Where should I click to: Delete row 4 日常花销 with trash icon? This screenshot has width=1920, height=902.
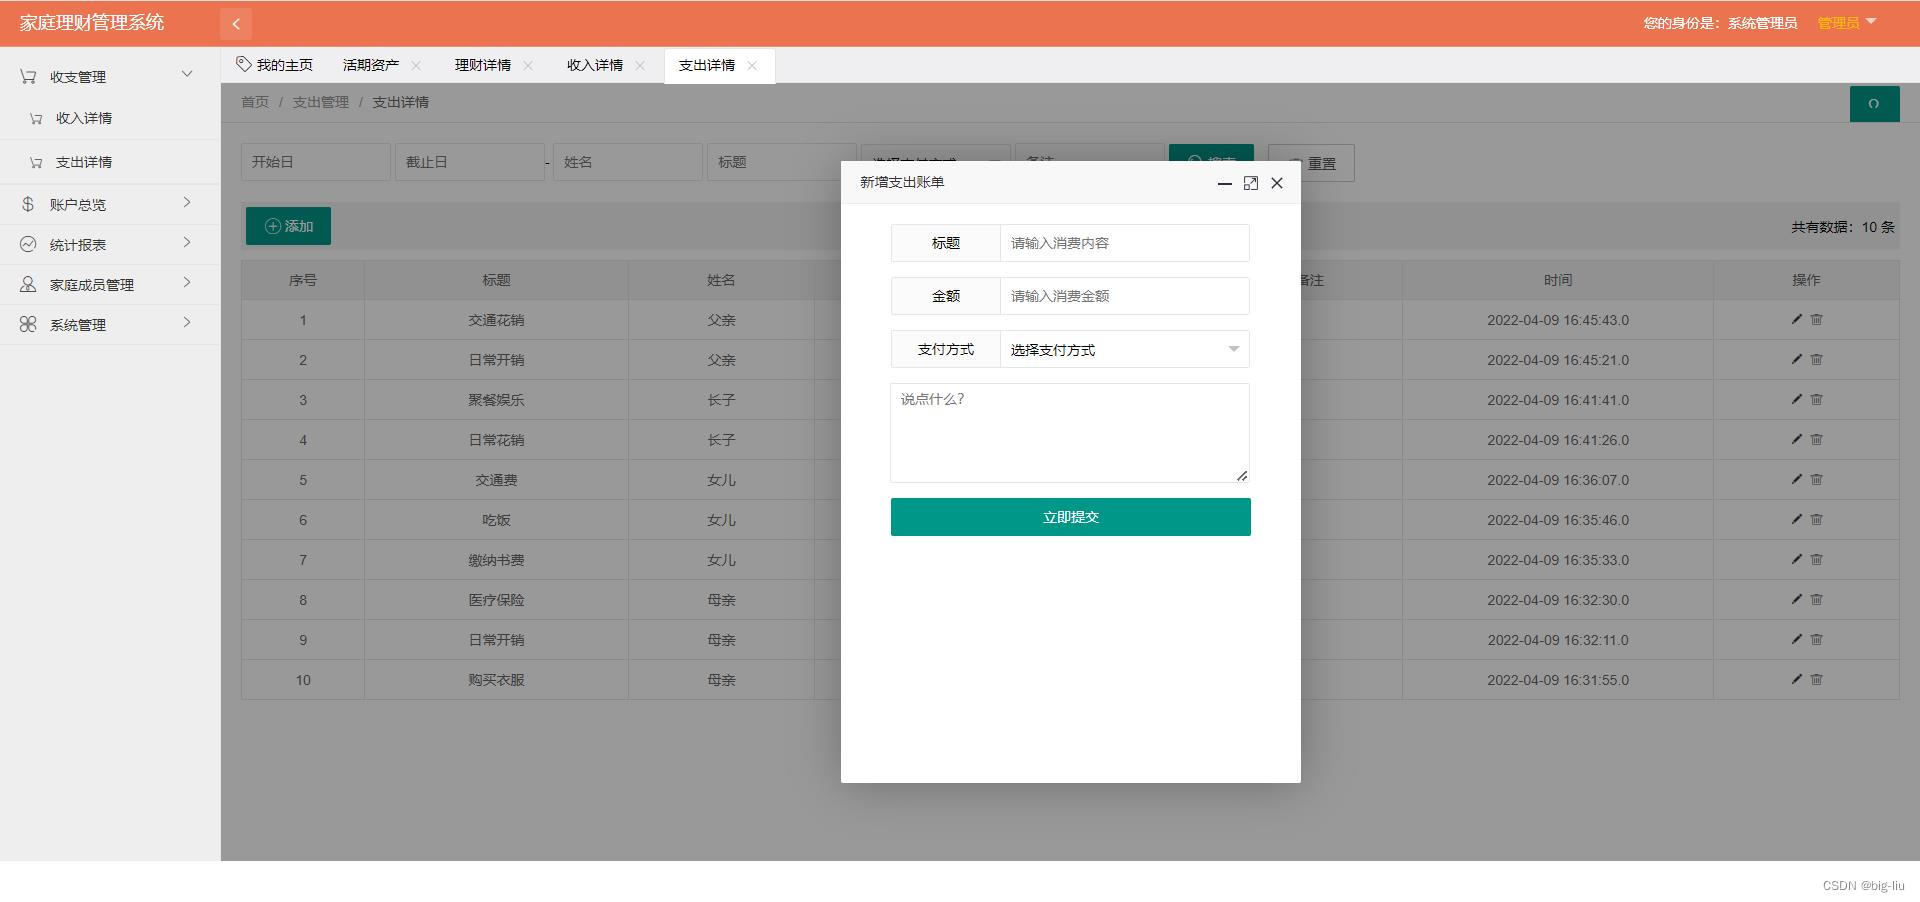pyautogui.click(x=1817, y=439)
